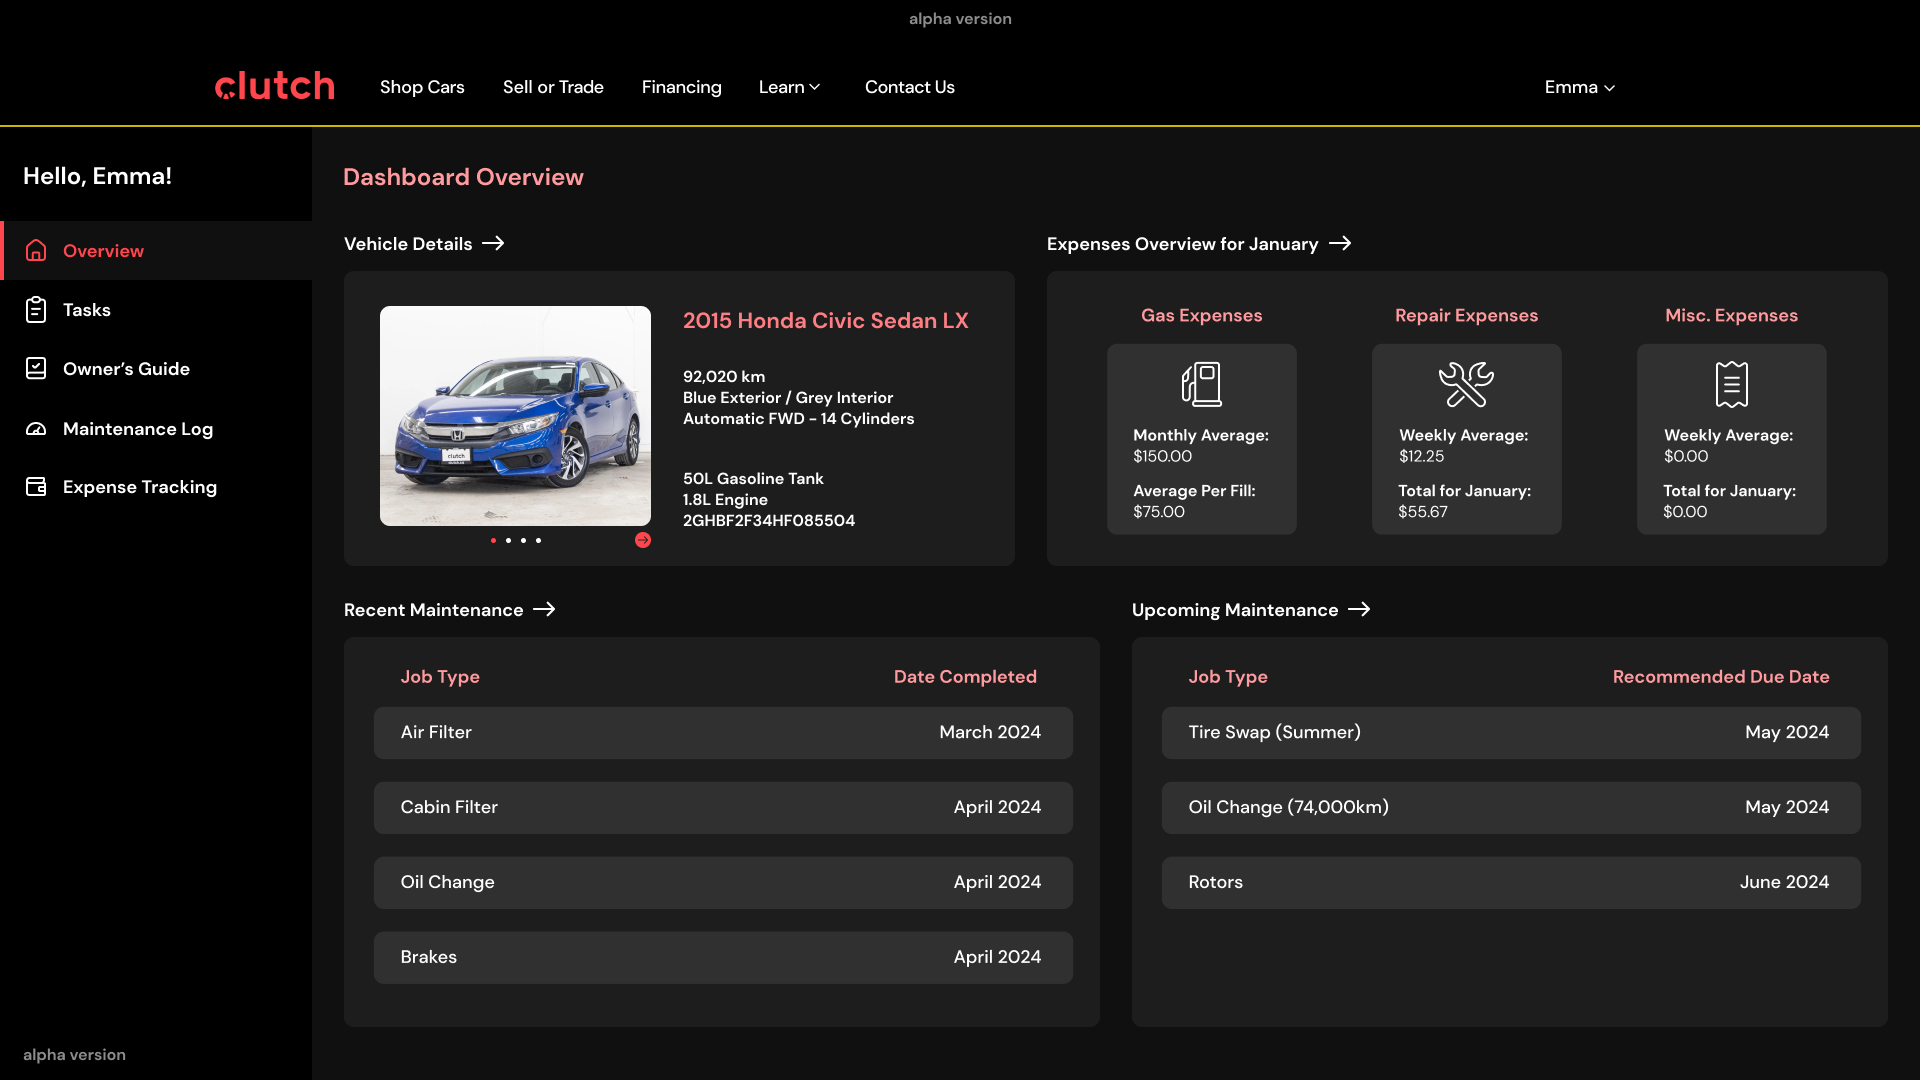
Task: Click the red next-photo arrow under car image
Action: pos(643,540)
